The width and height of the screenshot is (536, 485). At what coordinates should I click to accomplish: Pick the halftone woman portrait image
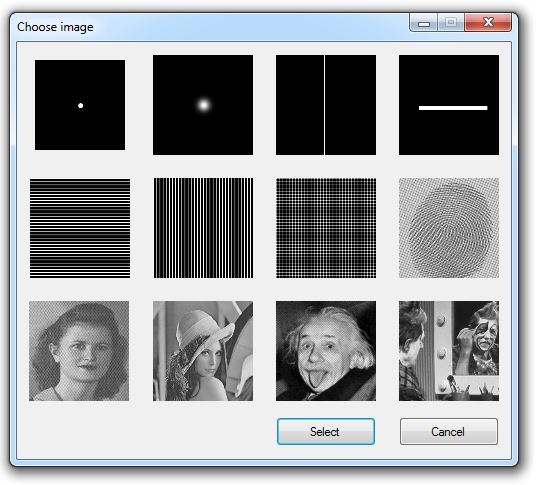click(79, 351)
